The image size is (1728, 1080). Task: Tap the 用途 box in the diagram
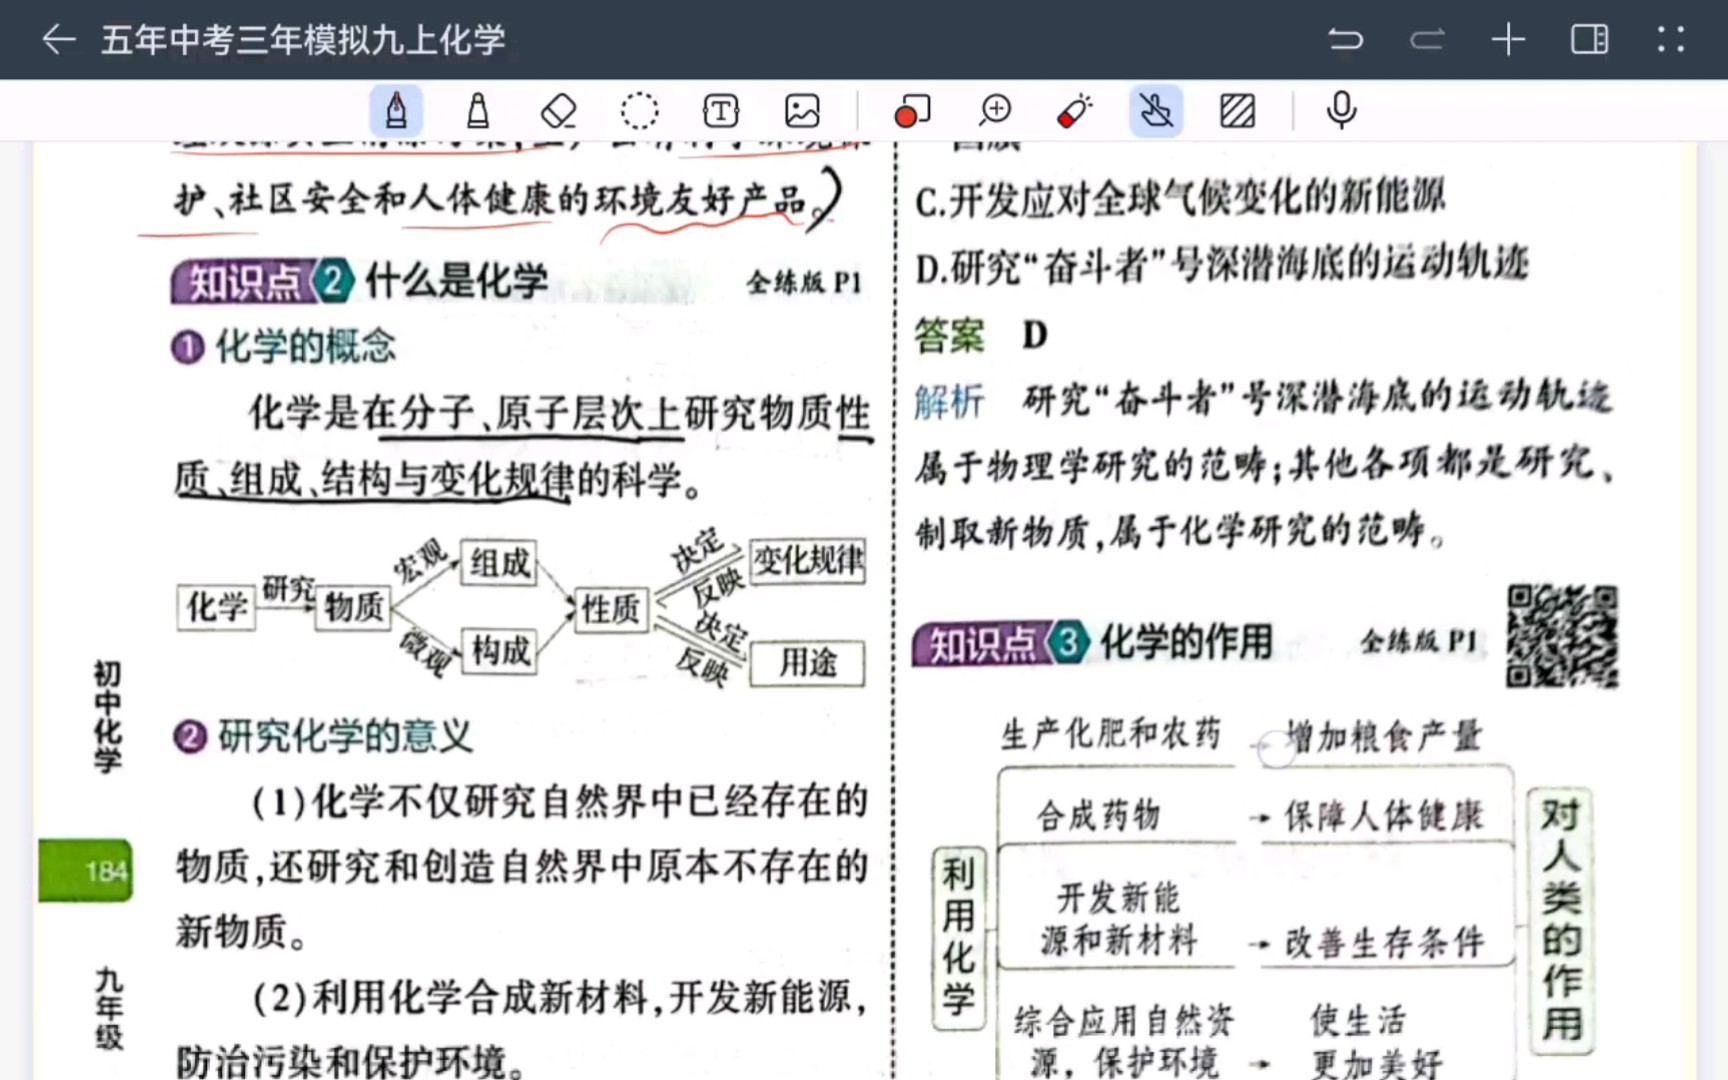(x=807, y=663)
